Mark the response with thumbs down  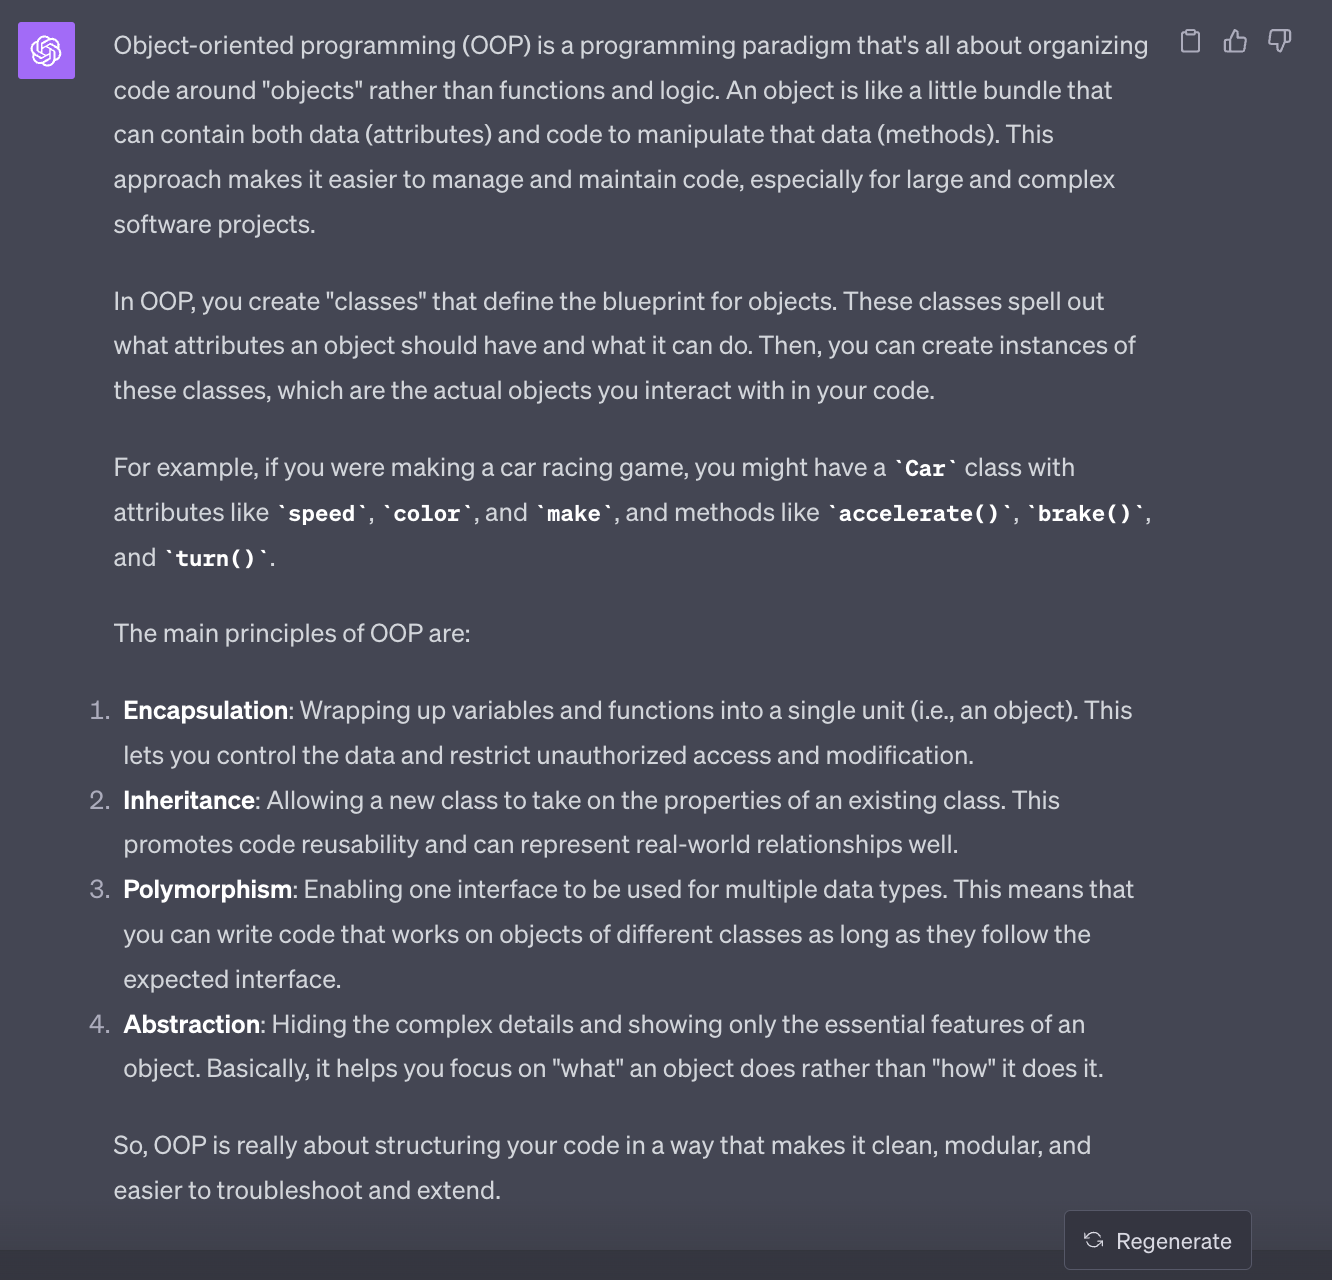1279,41
